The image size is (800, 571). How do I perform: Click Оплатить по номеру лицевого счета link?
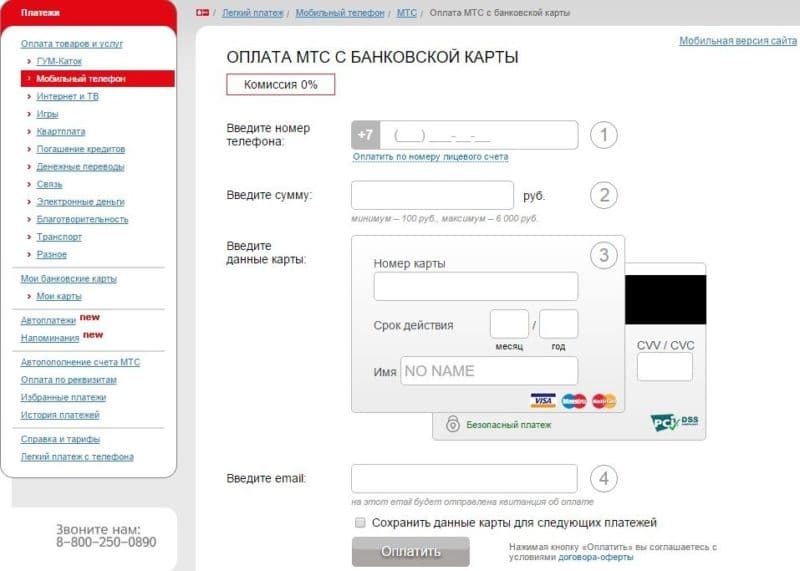[430, 157]
